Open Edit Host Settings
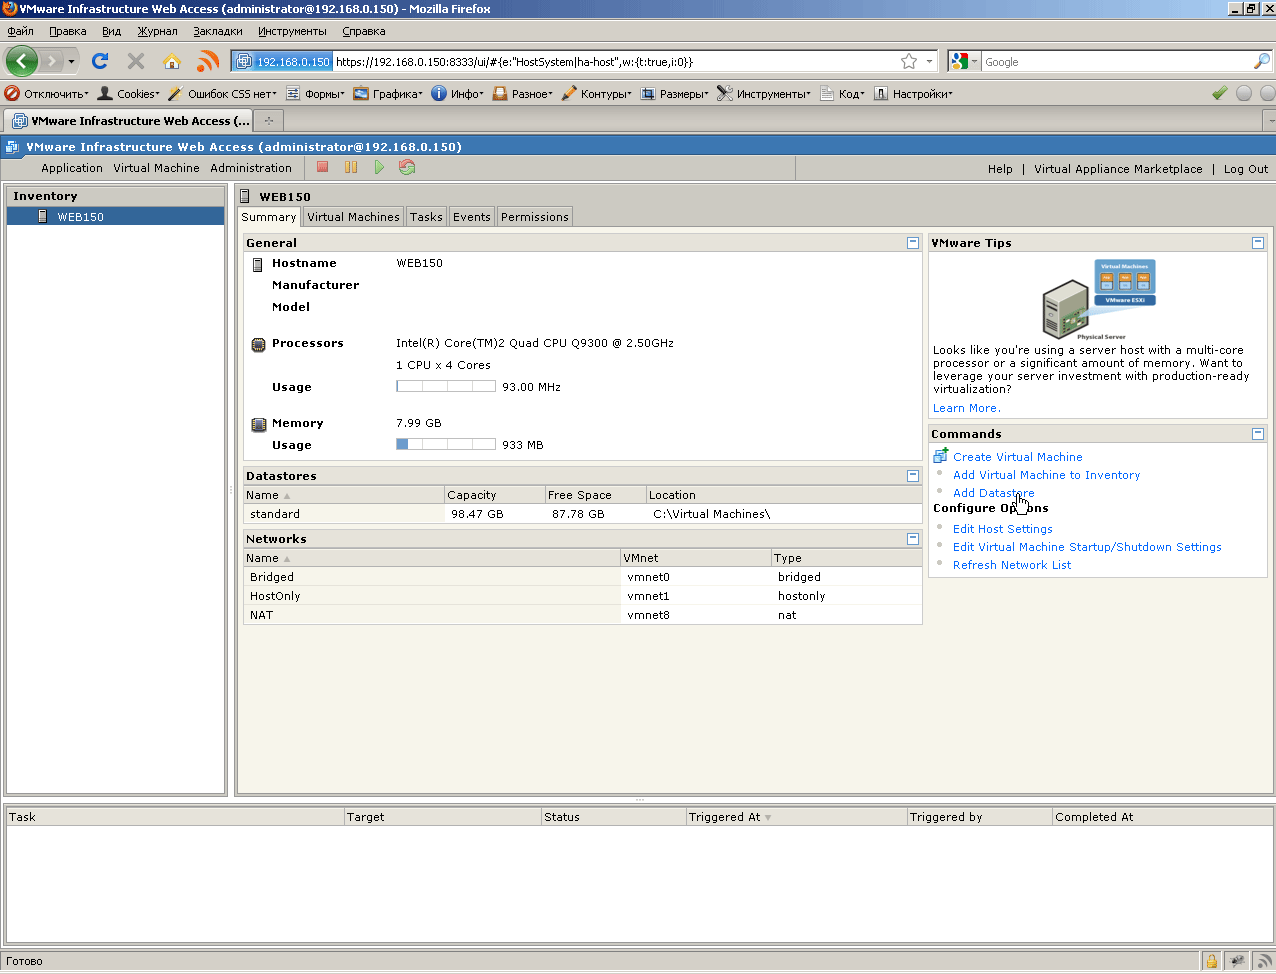Viewport: 1276px width, 974px height. pos(1002,529)
